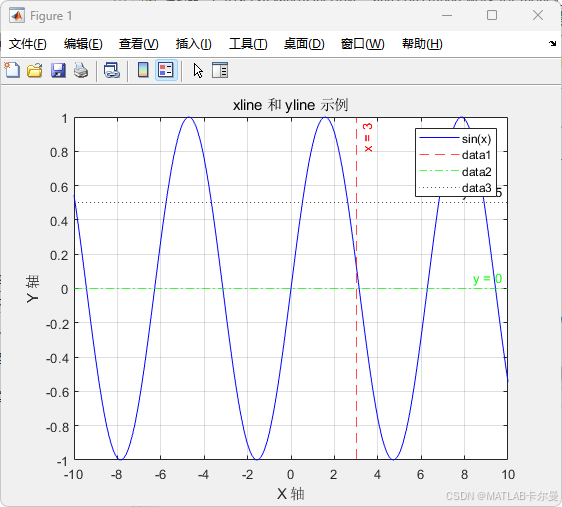Viewport: 562px width, 507px height.
Task: Open the 文件(F) menu
Action: (28, 44)
